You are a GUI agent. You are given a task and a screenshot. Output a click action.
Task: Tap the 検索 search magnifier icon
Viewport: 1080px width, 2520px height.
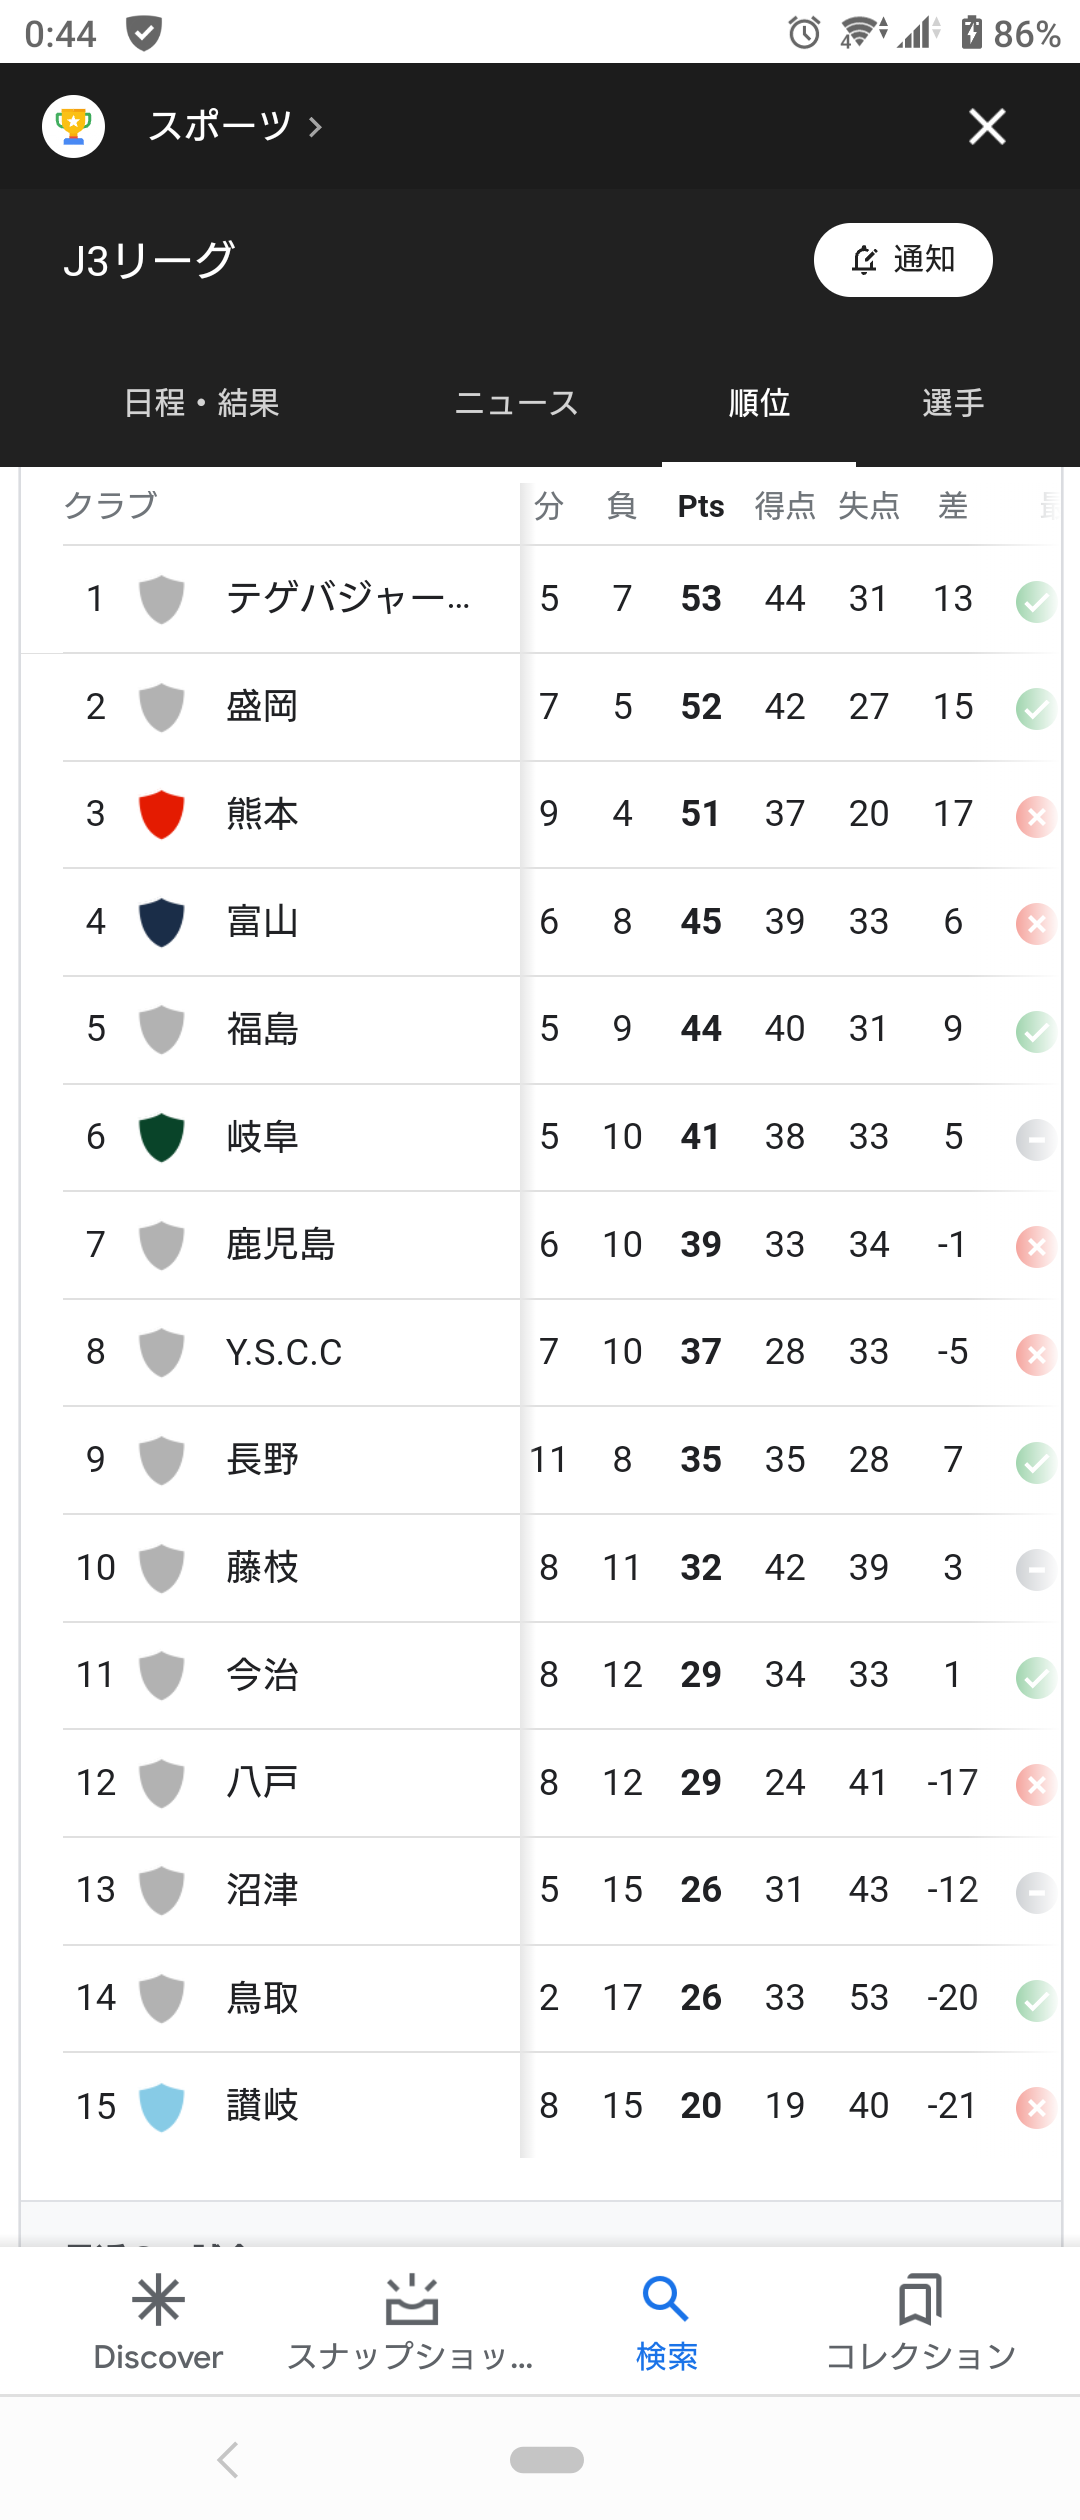[x=665, y=2300]
